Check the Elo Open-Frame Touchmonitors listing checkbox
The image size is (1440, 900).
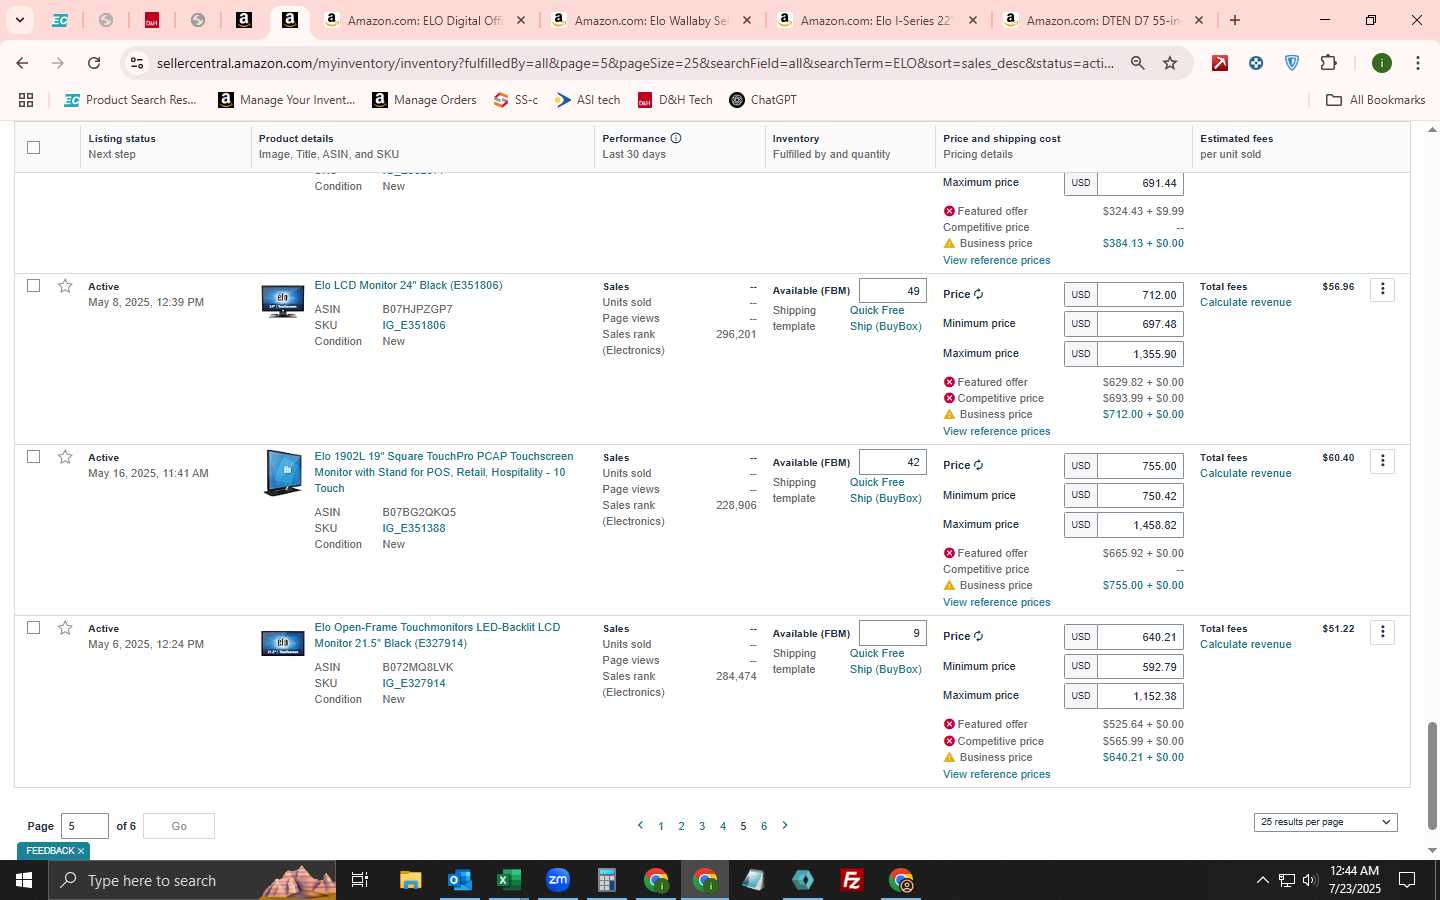click(x=33, y=628)
